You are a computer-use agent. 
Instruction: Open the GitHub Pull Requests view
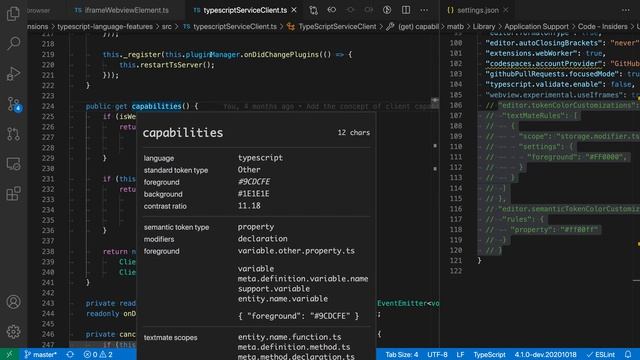[13, 134]
